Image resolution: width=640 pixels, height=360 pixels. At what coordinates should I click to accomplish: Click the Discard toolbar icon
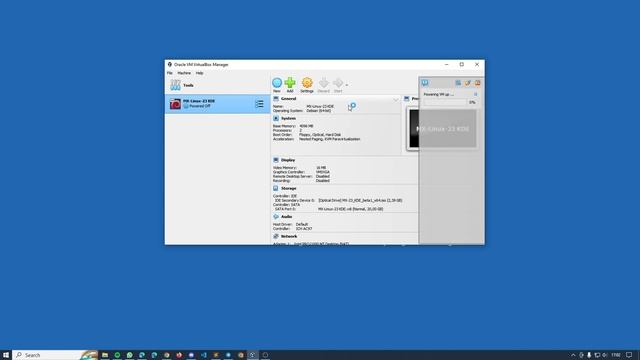coord(323,83)
